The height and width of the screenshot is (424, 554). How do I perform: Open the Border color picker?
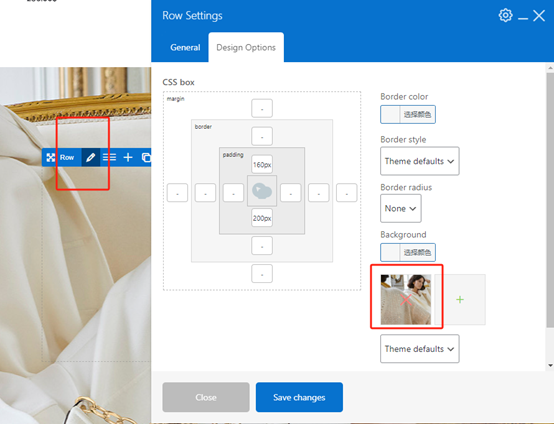coord(408,114)
